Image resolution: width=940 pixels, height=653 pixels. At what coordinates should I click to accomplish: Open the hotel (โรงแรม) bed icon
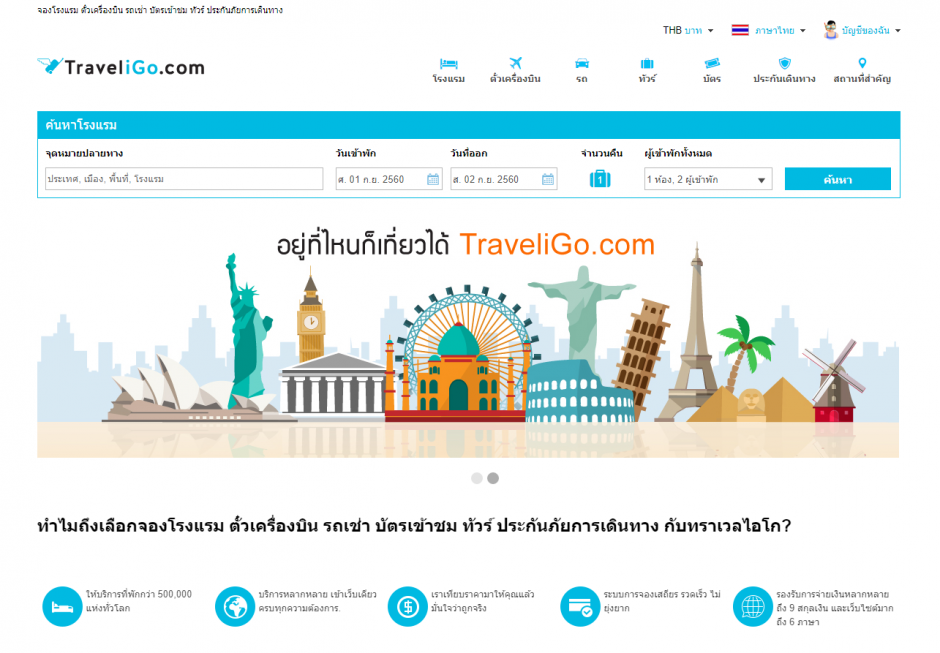pyautogui.click(x=448, y=64)
